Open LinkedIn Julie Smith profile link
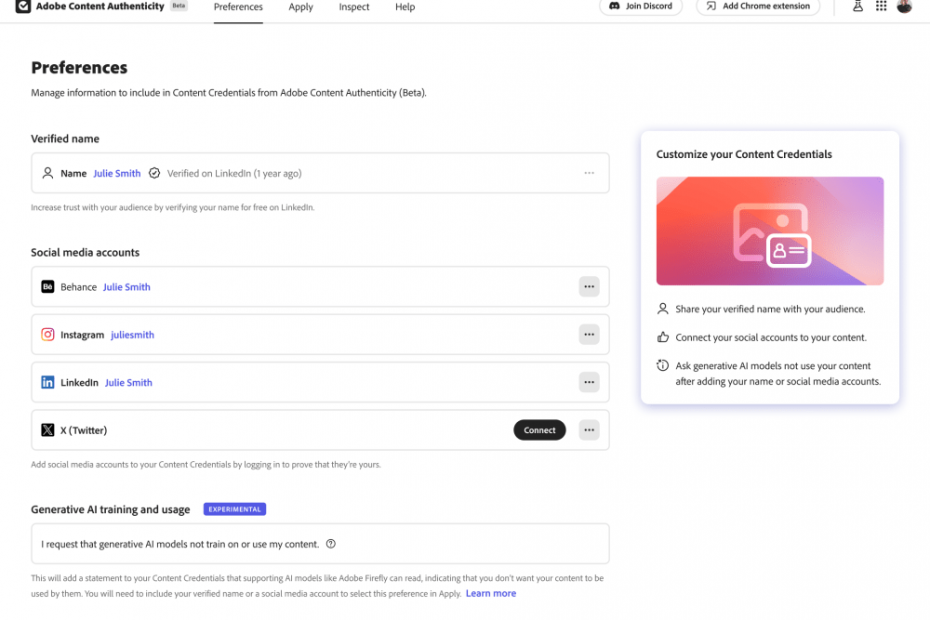Viewport: 930px width, 620px height. pyautogui.click(x=129, y=383)
